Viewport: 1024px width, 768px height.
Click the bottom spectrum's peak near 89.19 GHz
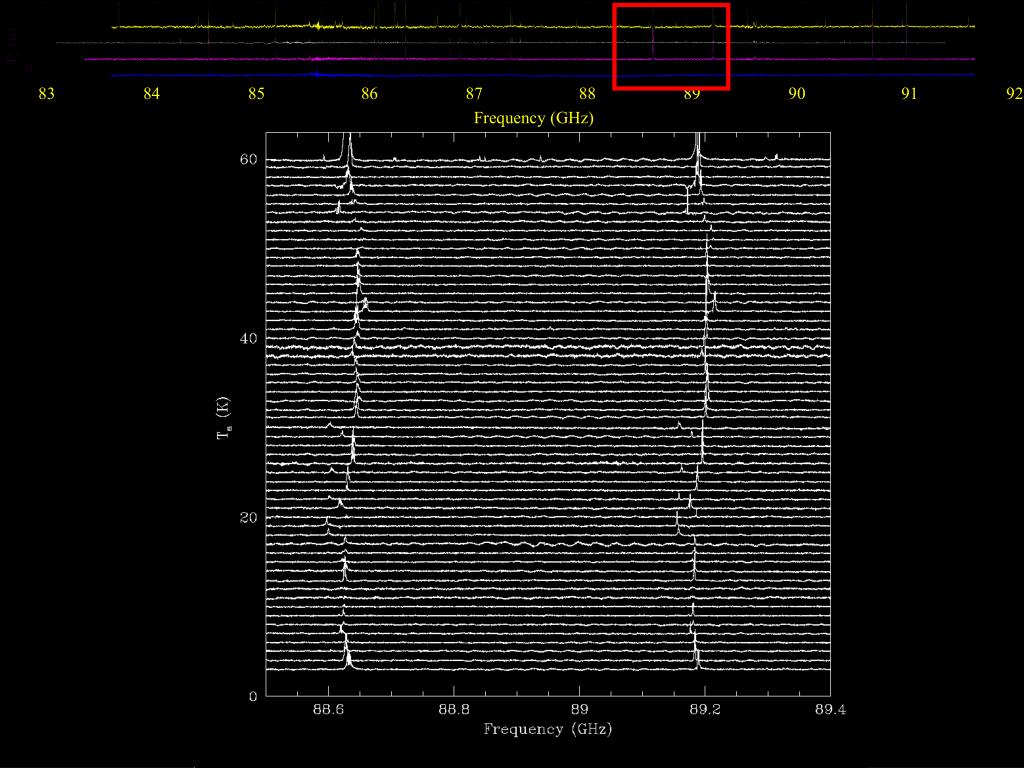[x=696, y=658]
